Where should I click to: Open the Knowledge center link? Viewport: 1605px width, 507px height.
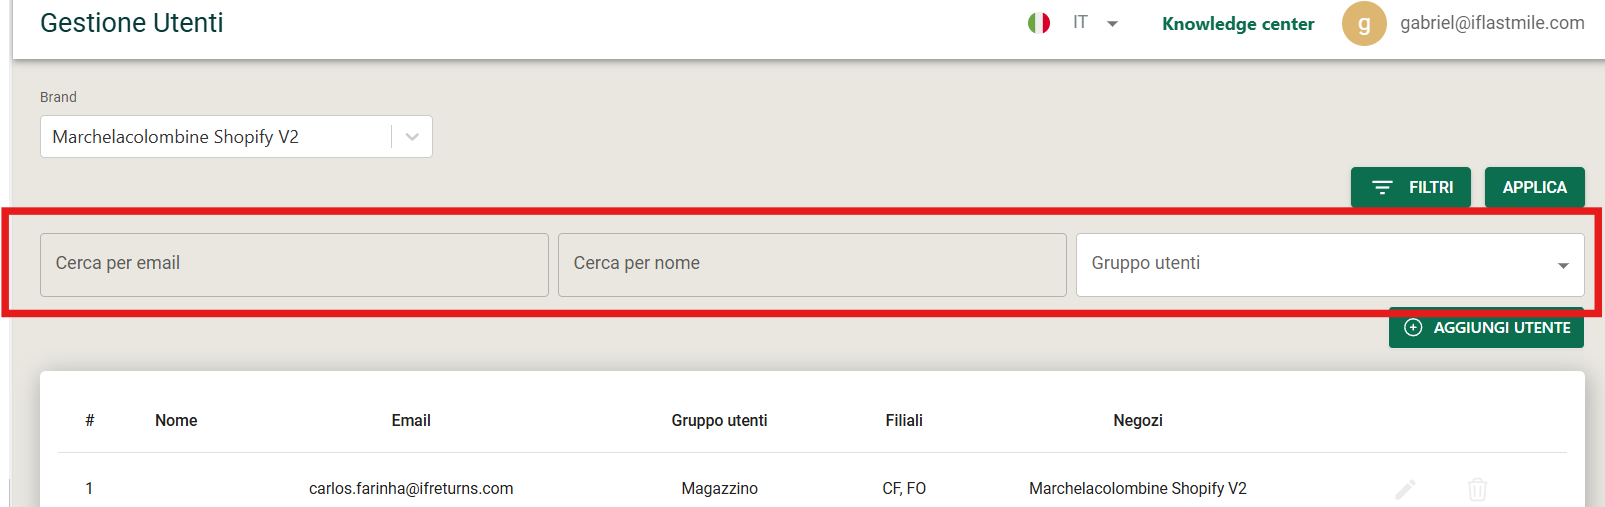(1238, 24)
